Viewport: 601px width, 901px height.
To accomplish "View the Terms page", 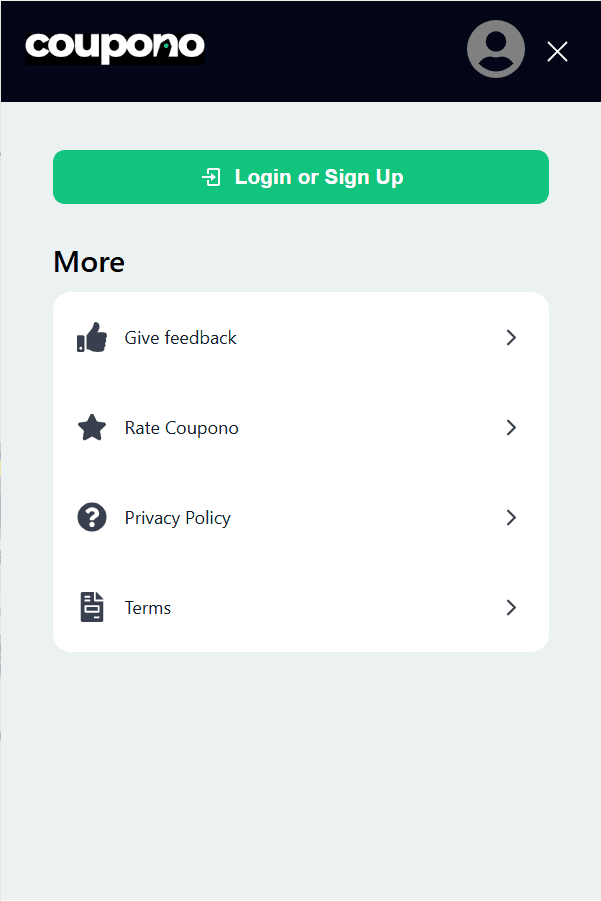I will [147, 607].
